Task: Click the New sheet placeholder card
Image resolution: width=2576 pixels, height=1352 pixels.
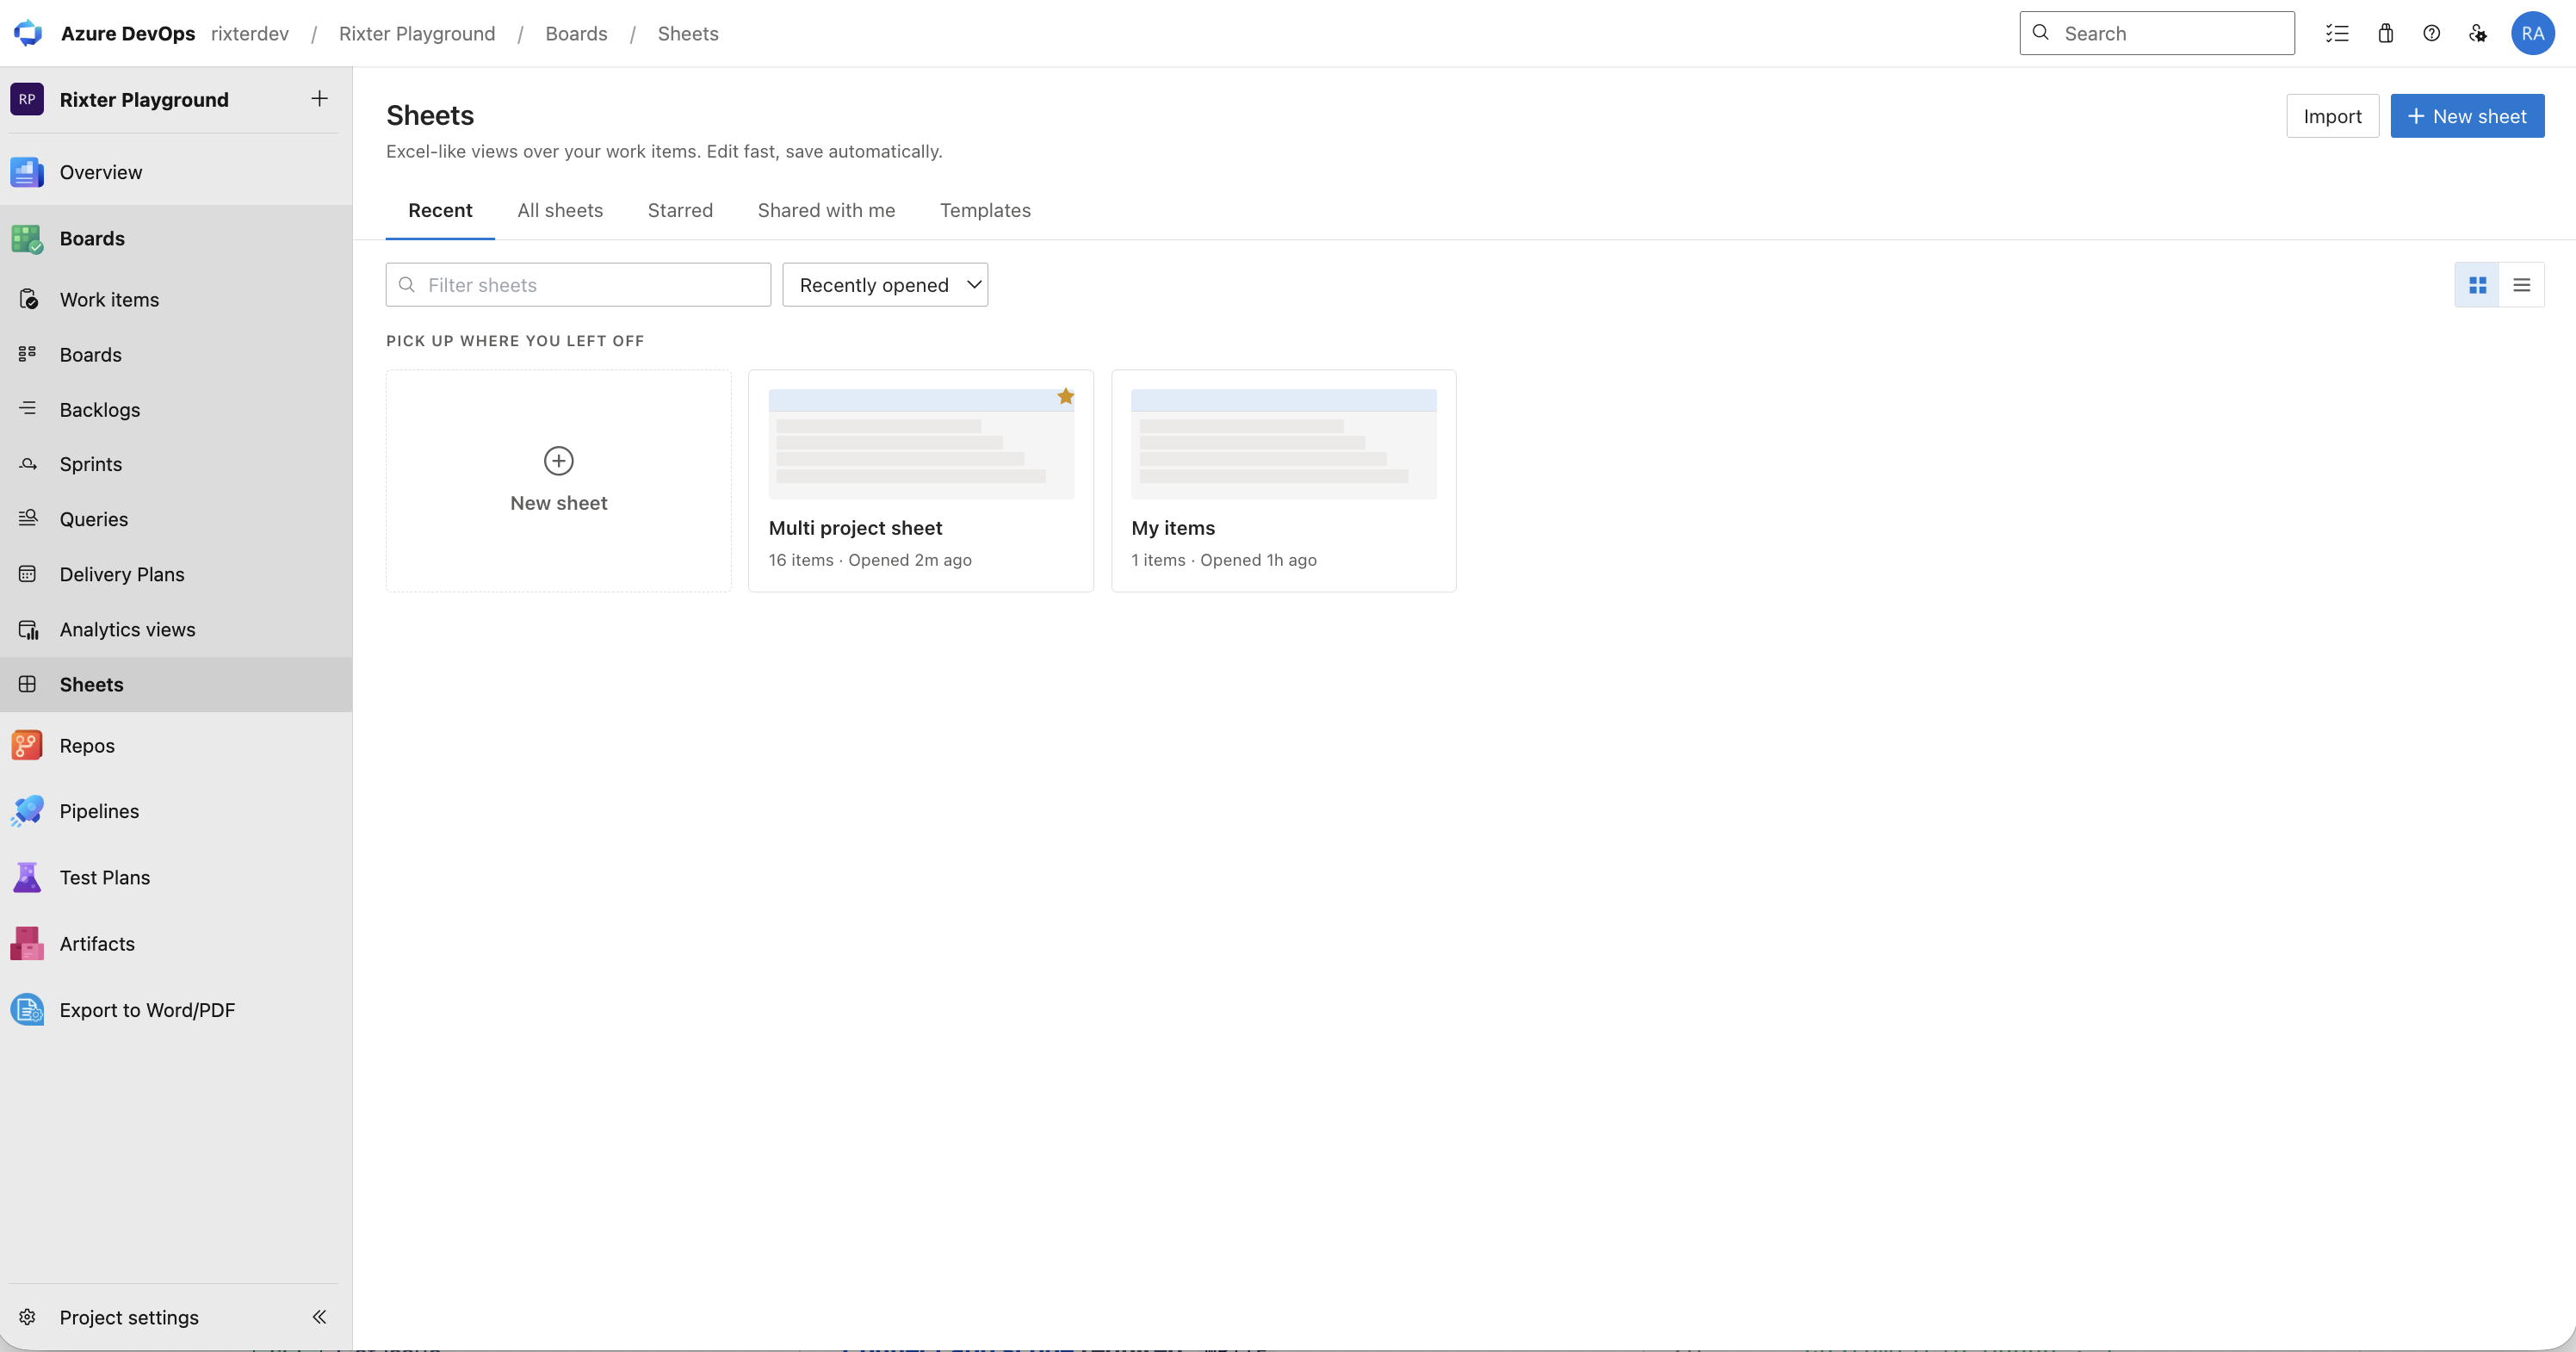Action: point(558,480)
